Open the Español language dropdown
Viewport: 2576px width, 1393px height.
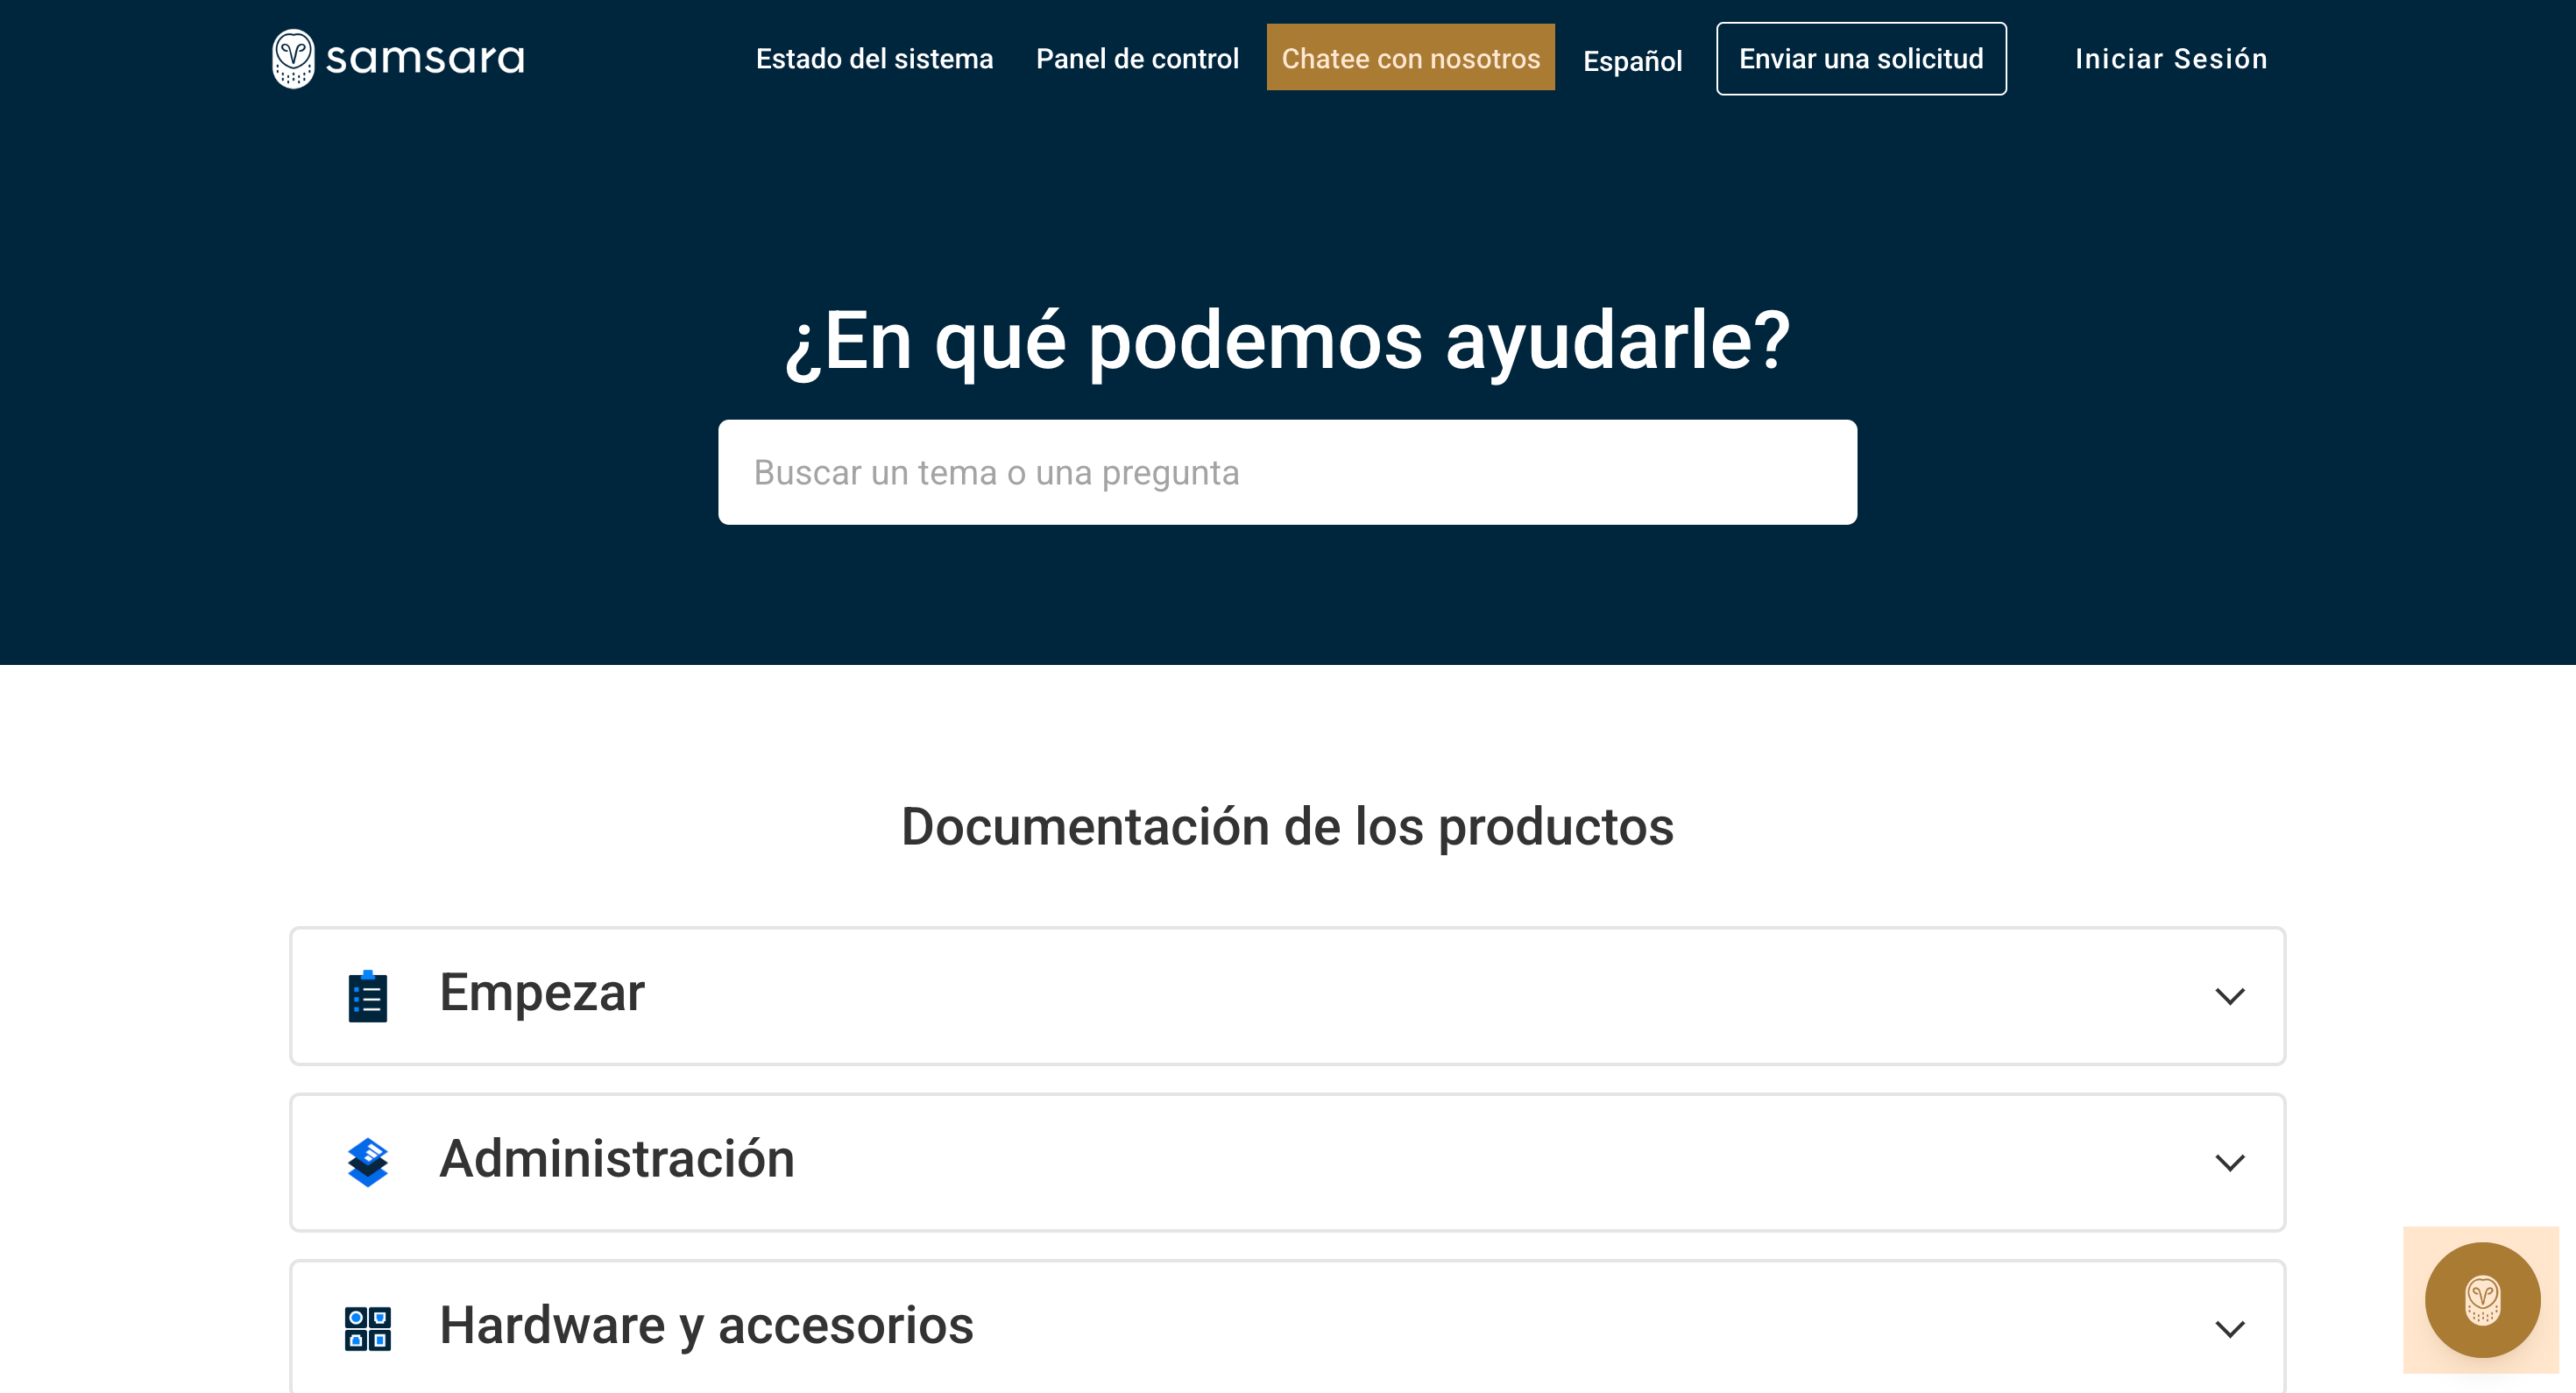tap(1632, 61)
